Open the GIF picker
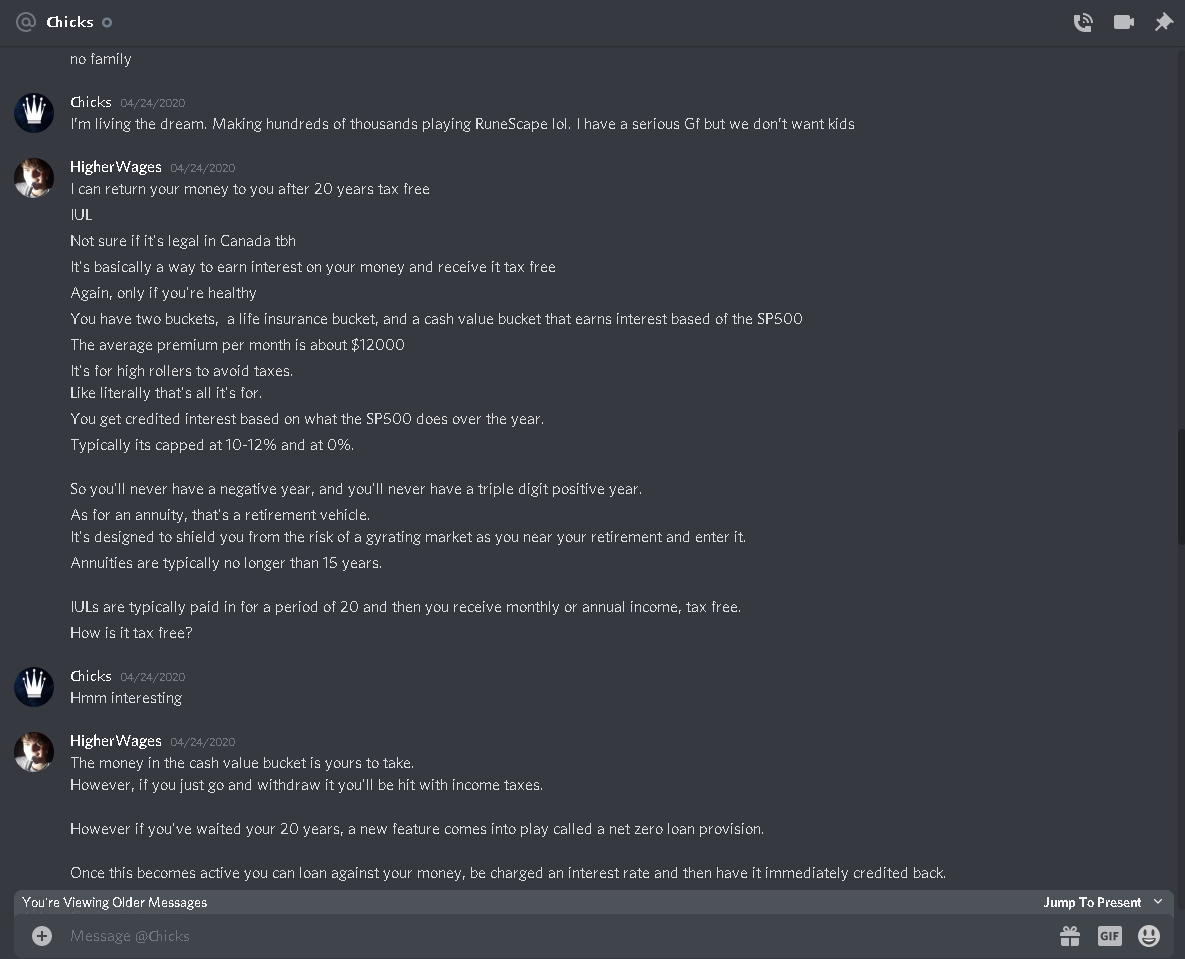 point(1109,936)
